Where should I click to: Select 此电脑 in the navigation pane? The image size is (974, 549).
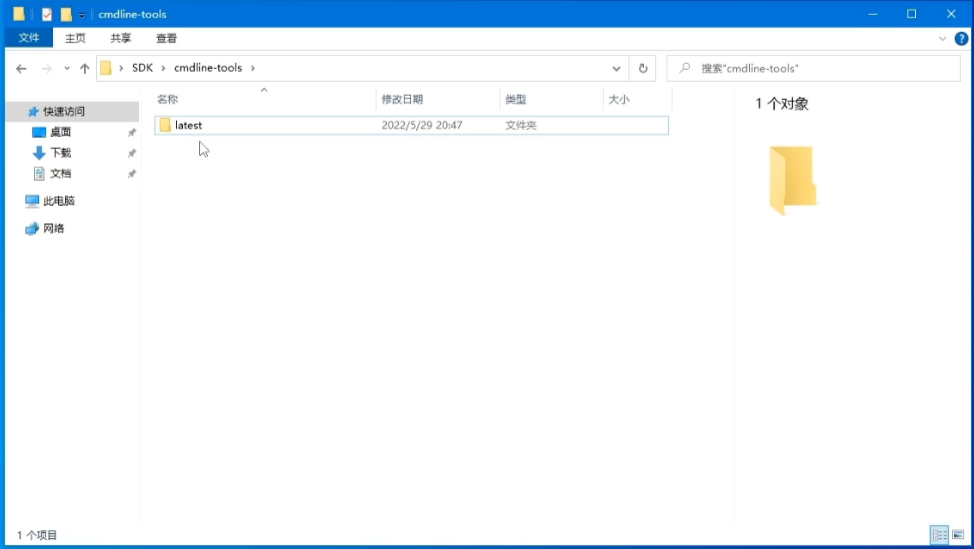58,201
